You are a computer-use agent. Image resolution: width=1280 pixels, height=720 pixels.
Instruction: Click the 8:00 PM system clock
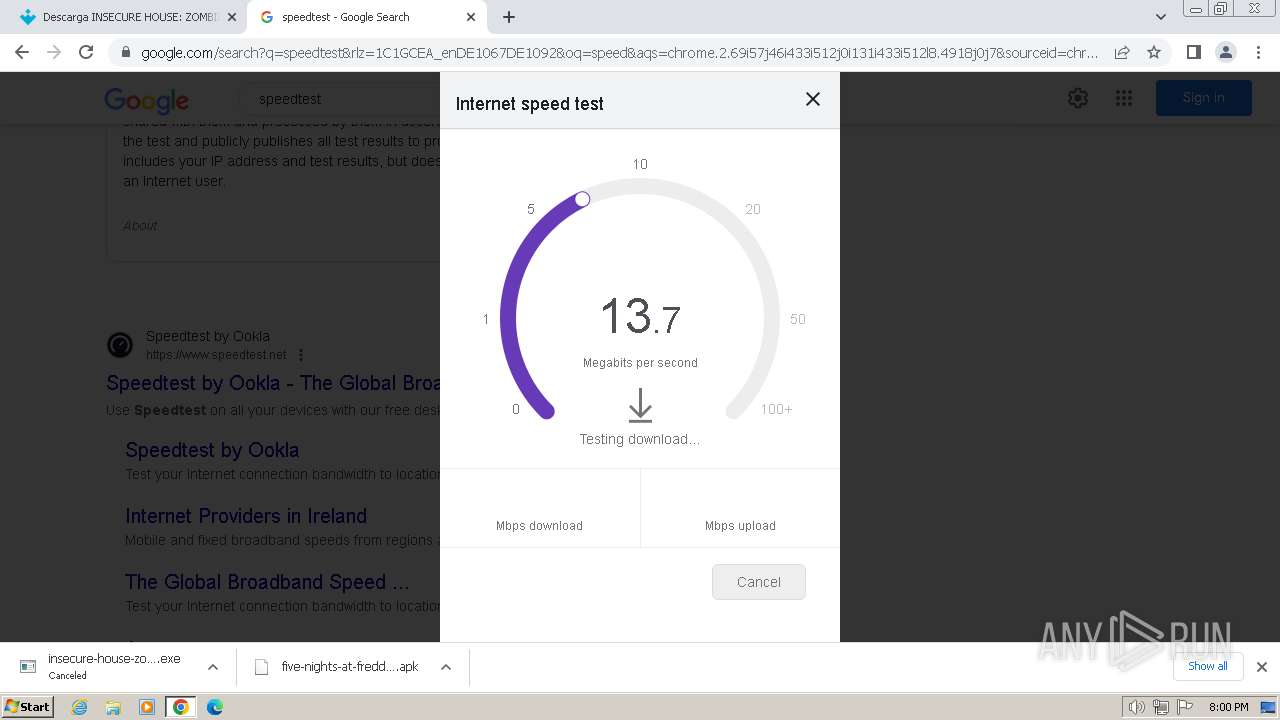tap(1228, 707)
